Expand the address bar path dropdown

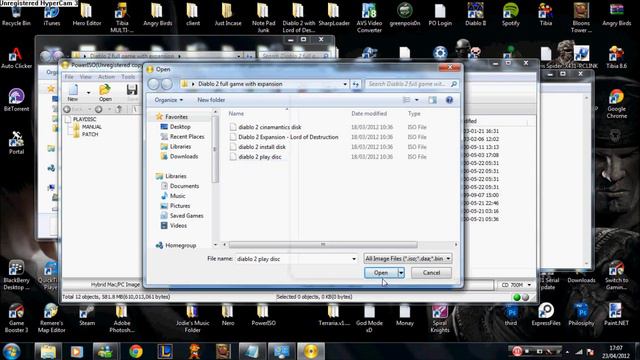tap(345, 84)
